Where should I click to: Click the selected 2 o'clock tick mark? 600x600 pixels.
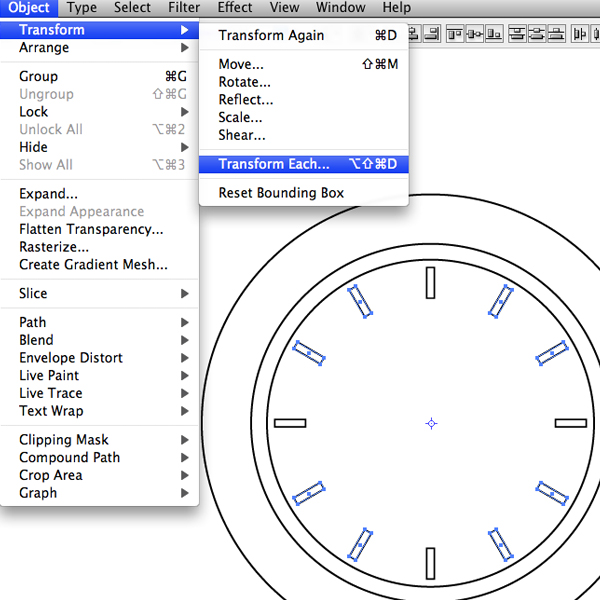click(552, 353)
